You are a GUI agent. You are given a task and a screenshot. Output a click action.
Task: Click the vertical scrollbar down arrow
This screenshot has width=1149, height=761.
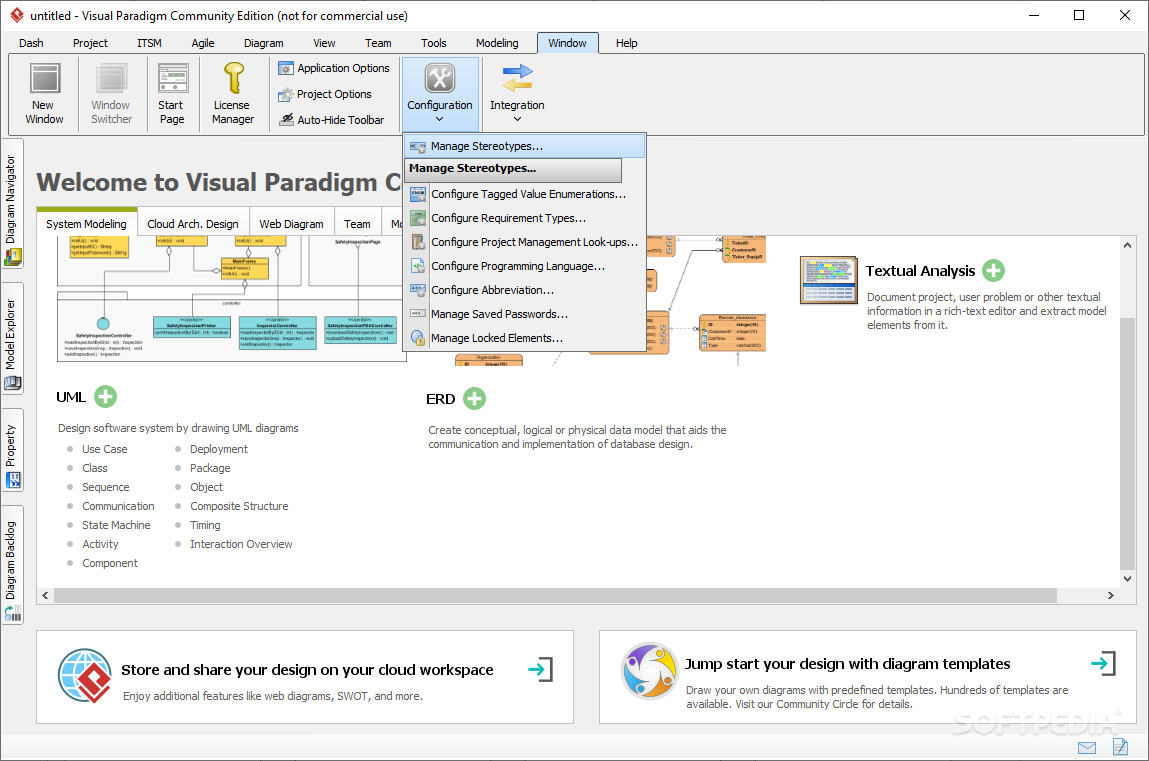click(1128, 579)
